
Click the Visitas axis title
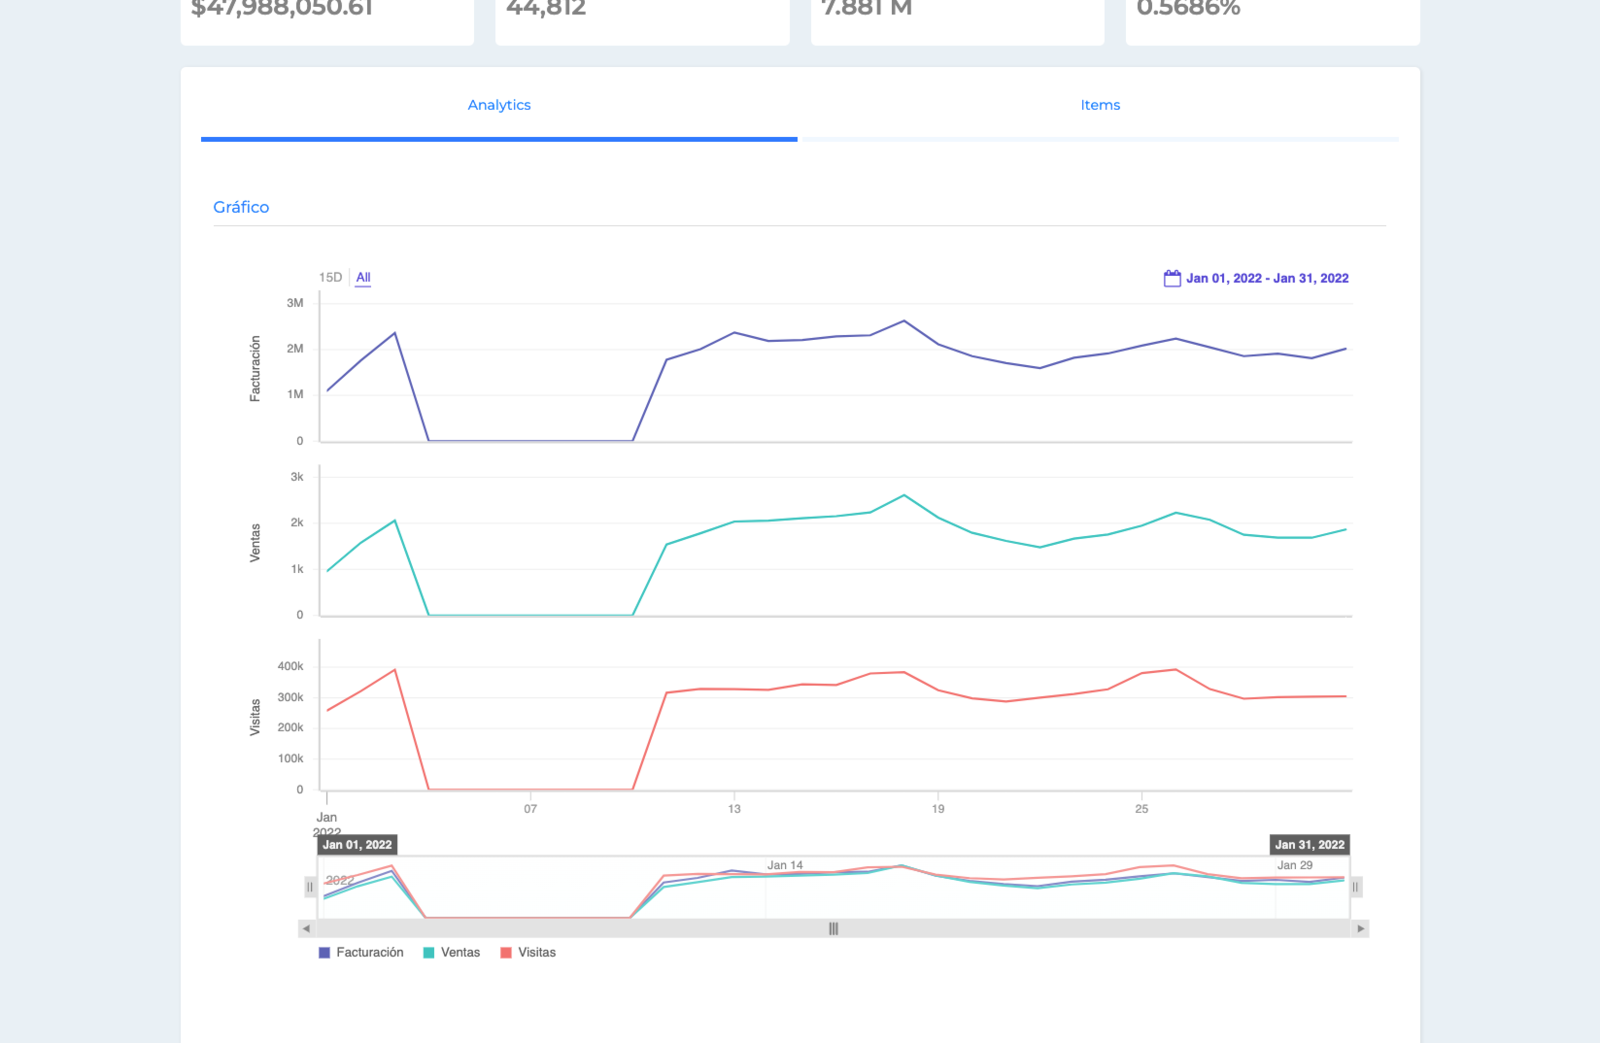click(255, 717)
